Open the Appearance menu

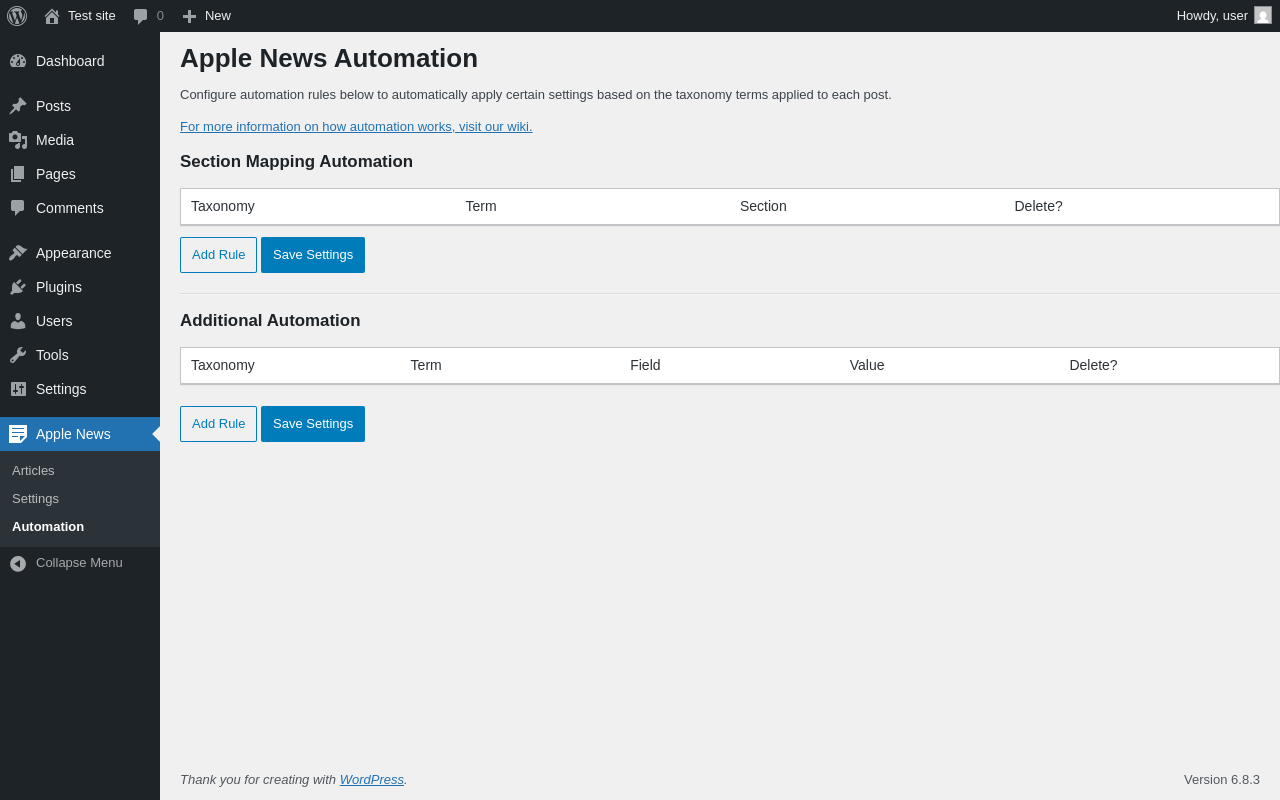click(x=73, y=253)
